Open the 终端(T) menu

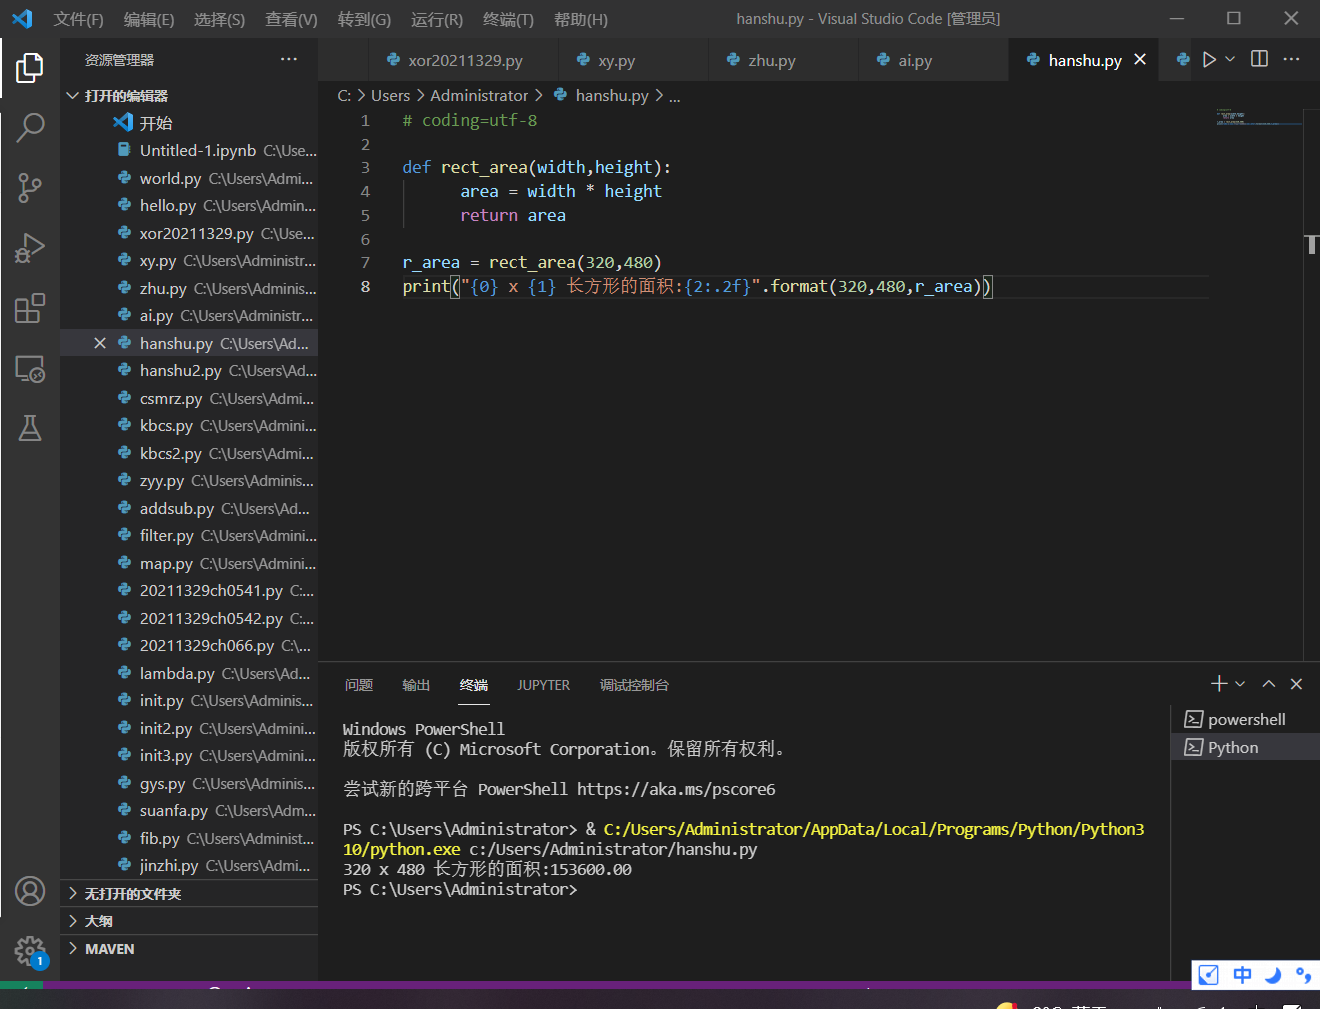point(508,19)
